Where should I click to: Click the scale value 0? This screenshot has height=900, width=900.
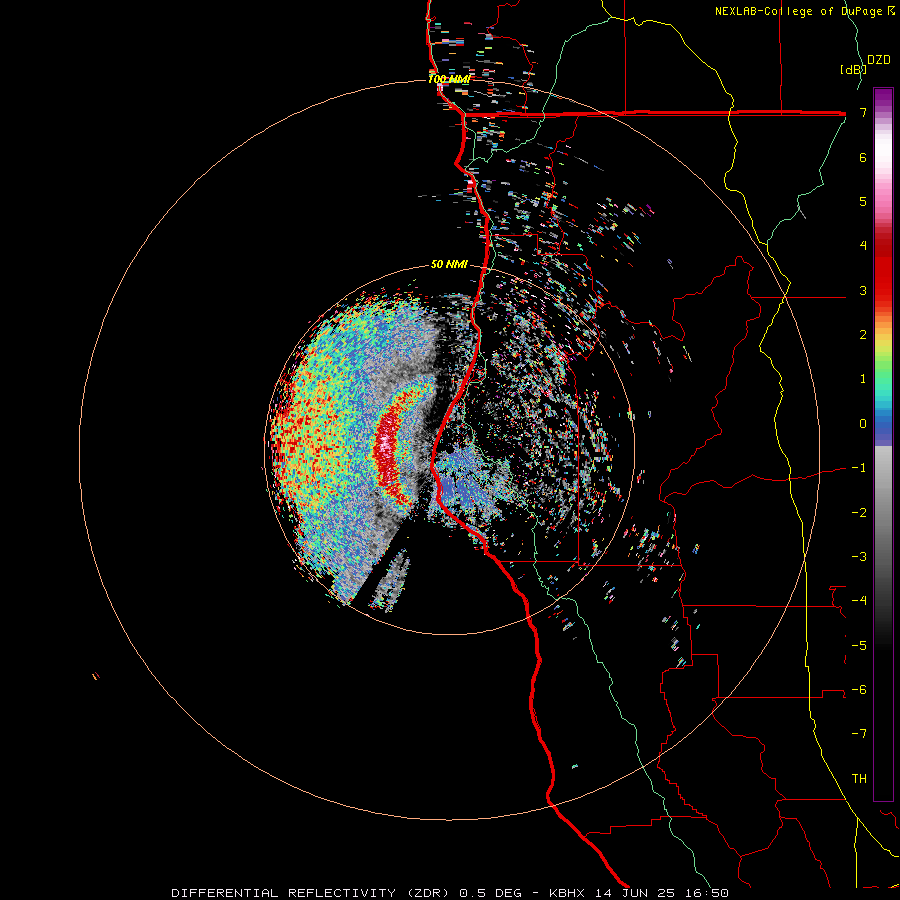(x=863, y=424)
